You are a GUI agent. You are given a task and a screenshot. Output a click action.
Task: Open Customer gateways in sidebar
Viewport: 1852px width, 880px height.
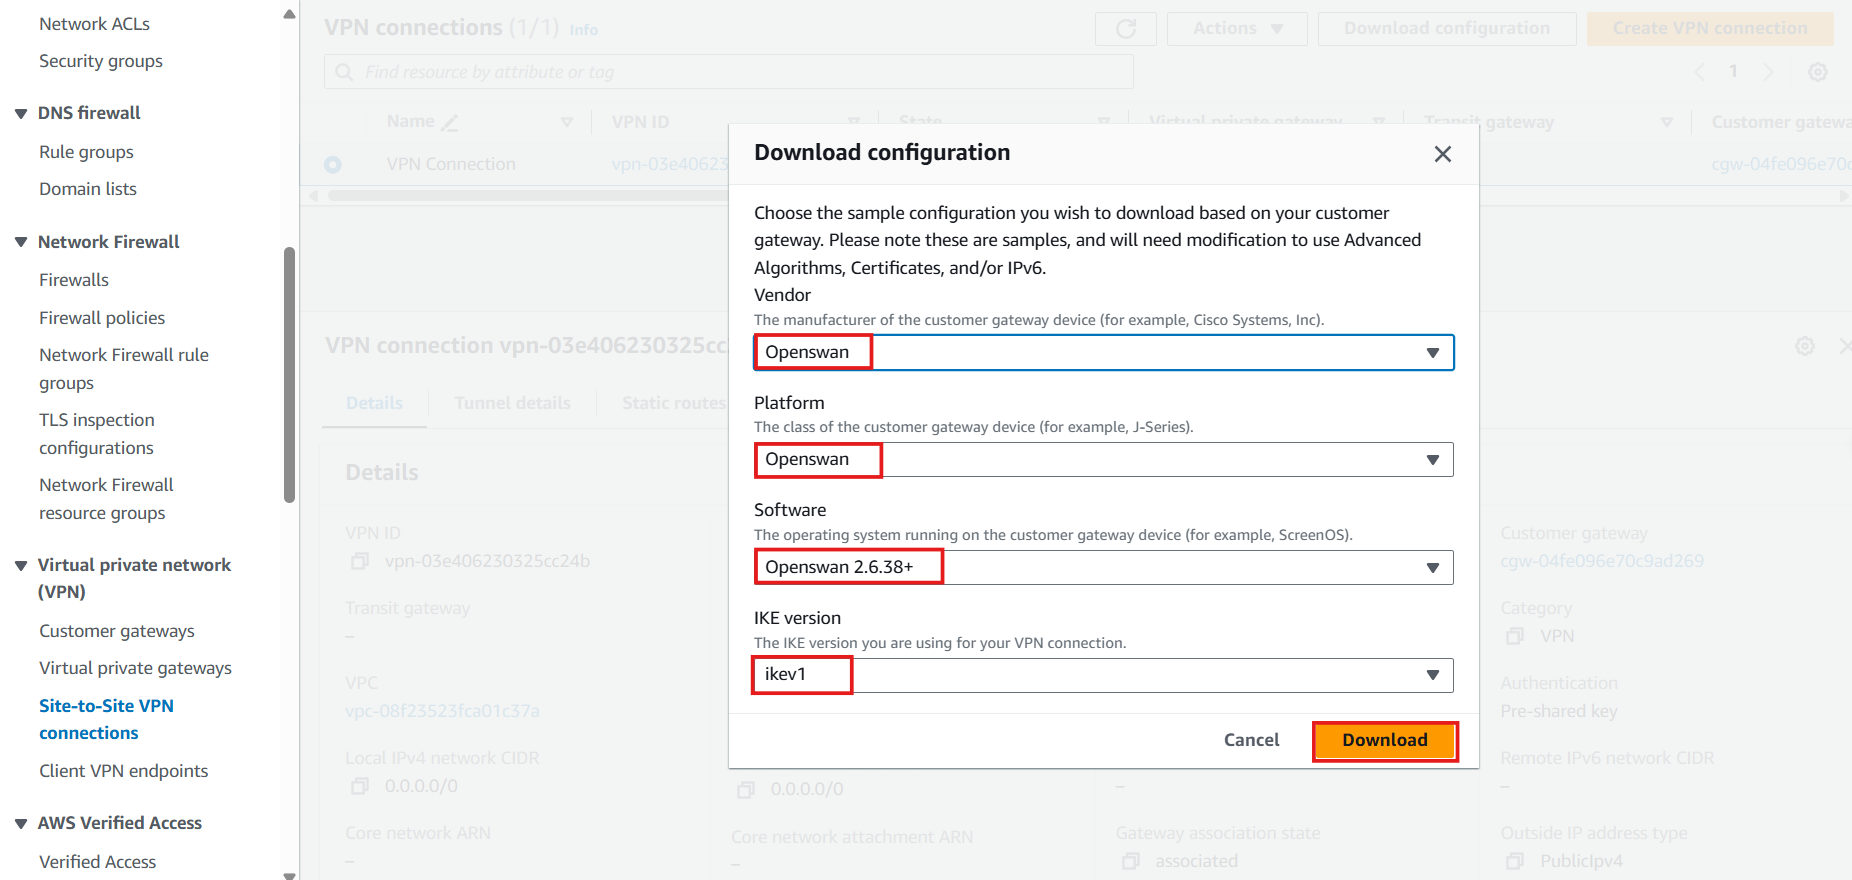[x=117, y=631]
